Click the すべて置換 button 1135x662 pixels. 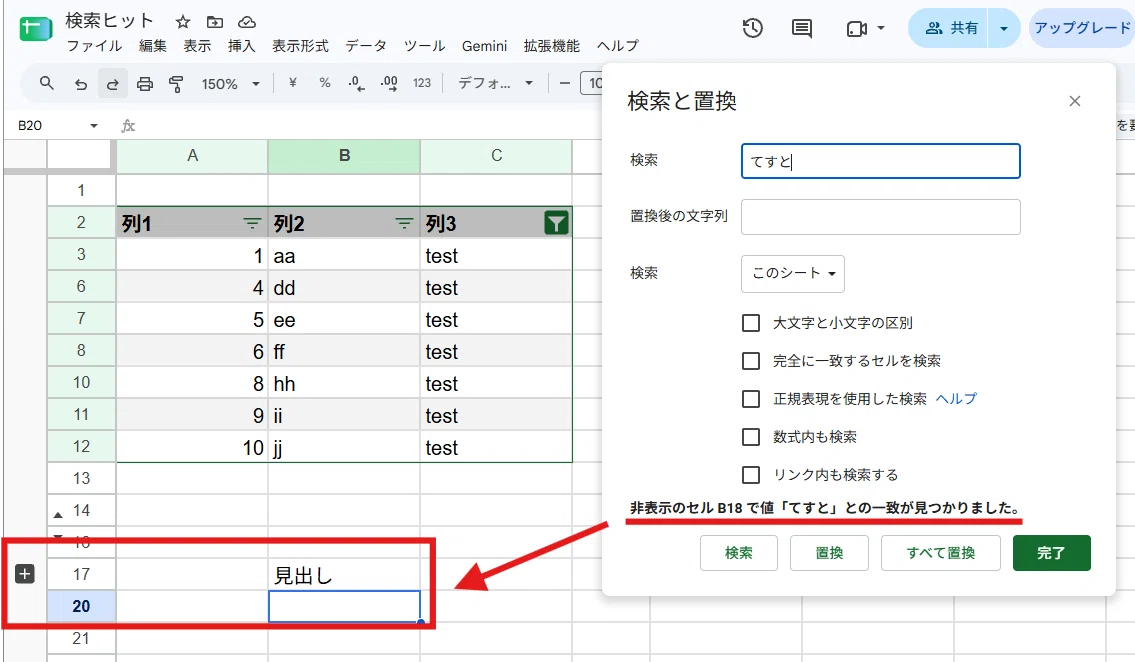tap(940, 553)
